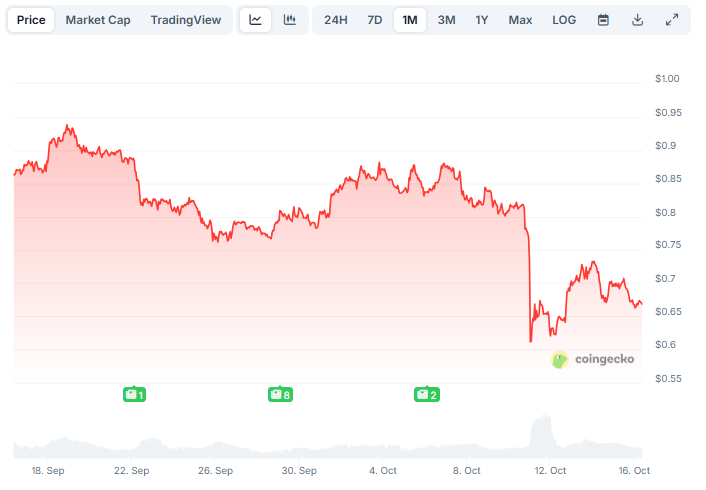The width and height of the screenshot is (706, 490).
Task: Select the 1M time range
Action: click(409, 20)
